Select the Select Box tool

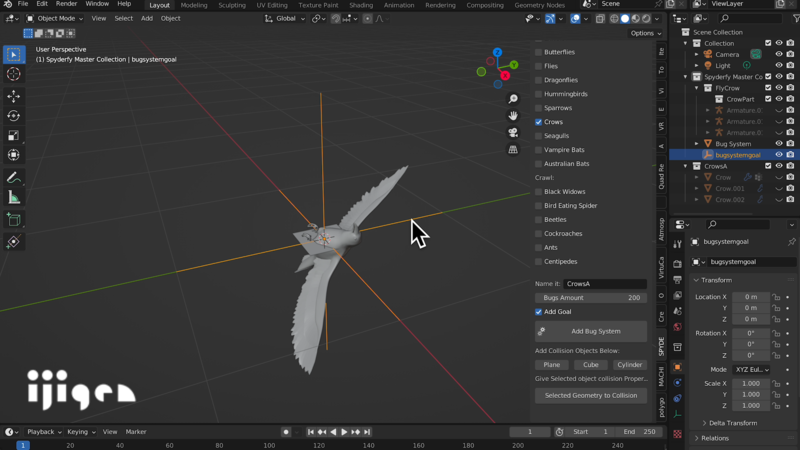[14, 54]
